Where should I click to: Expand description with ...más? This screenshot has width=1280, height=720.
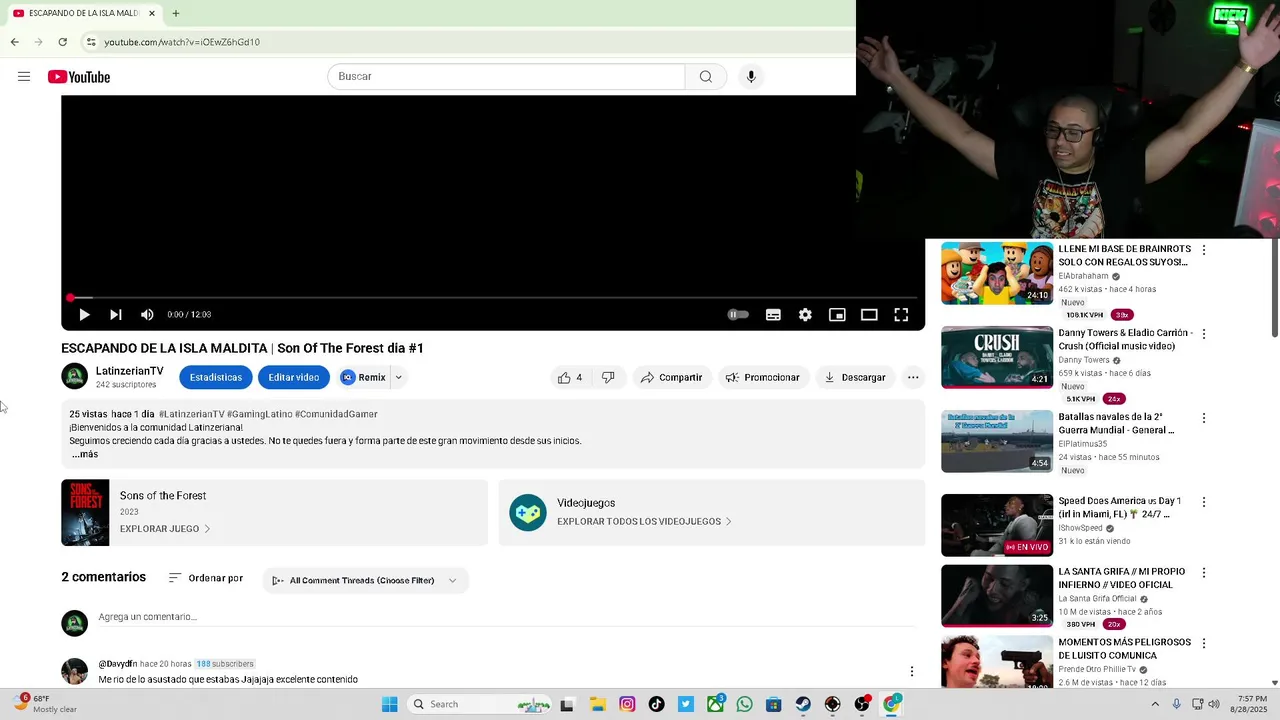tap(85, 454)
